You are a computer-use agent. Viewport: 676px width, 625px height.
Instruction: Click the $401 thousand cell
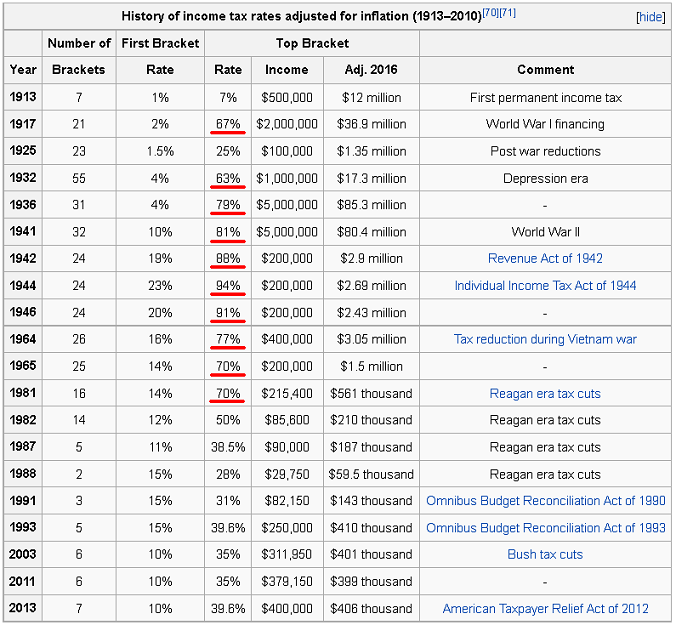371,554
